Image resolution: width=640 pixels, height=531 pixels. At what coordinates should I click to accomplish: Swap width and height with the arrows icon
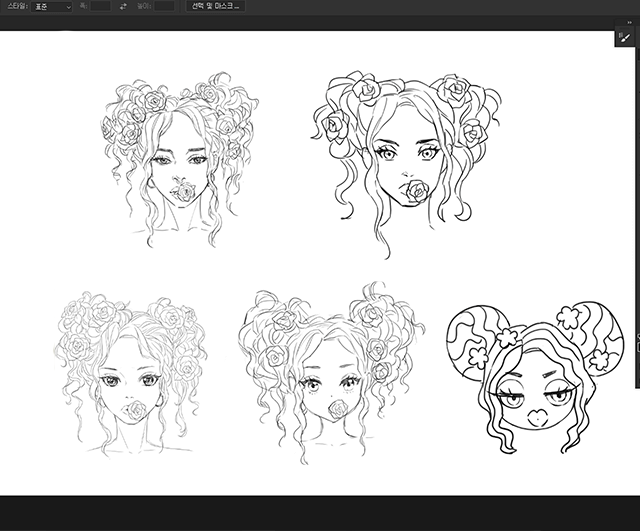123,7
